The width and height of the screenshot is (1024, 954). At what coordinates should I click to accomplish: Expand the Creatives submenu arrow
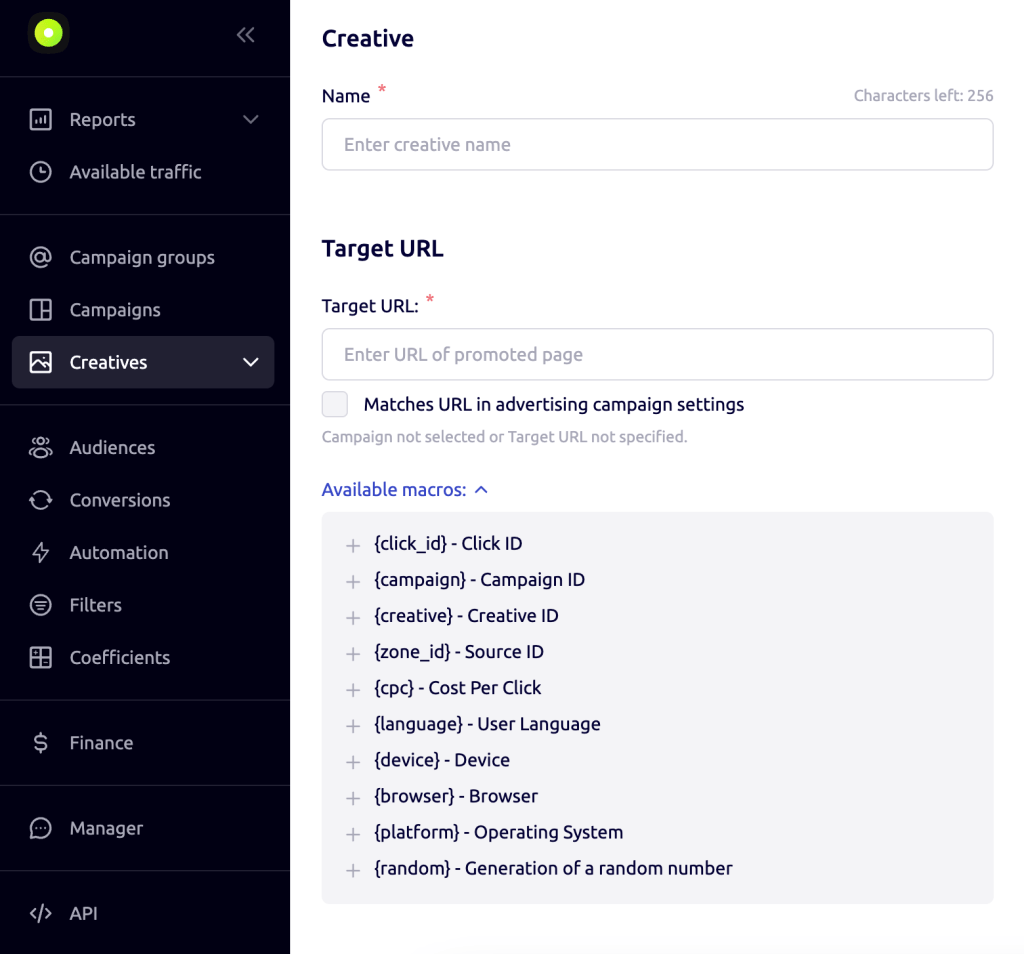point(251,362)
